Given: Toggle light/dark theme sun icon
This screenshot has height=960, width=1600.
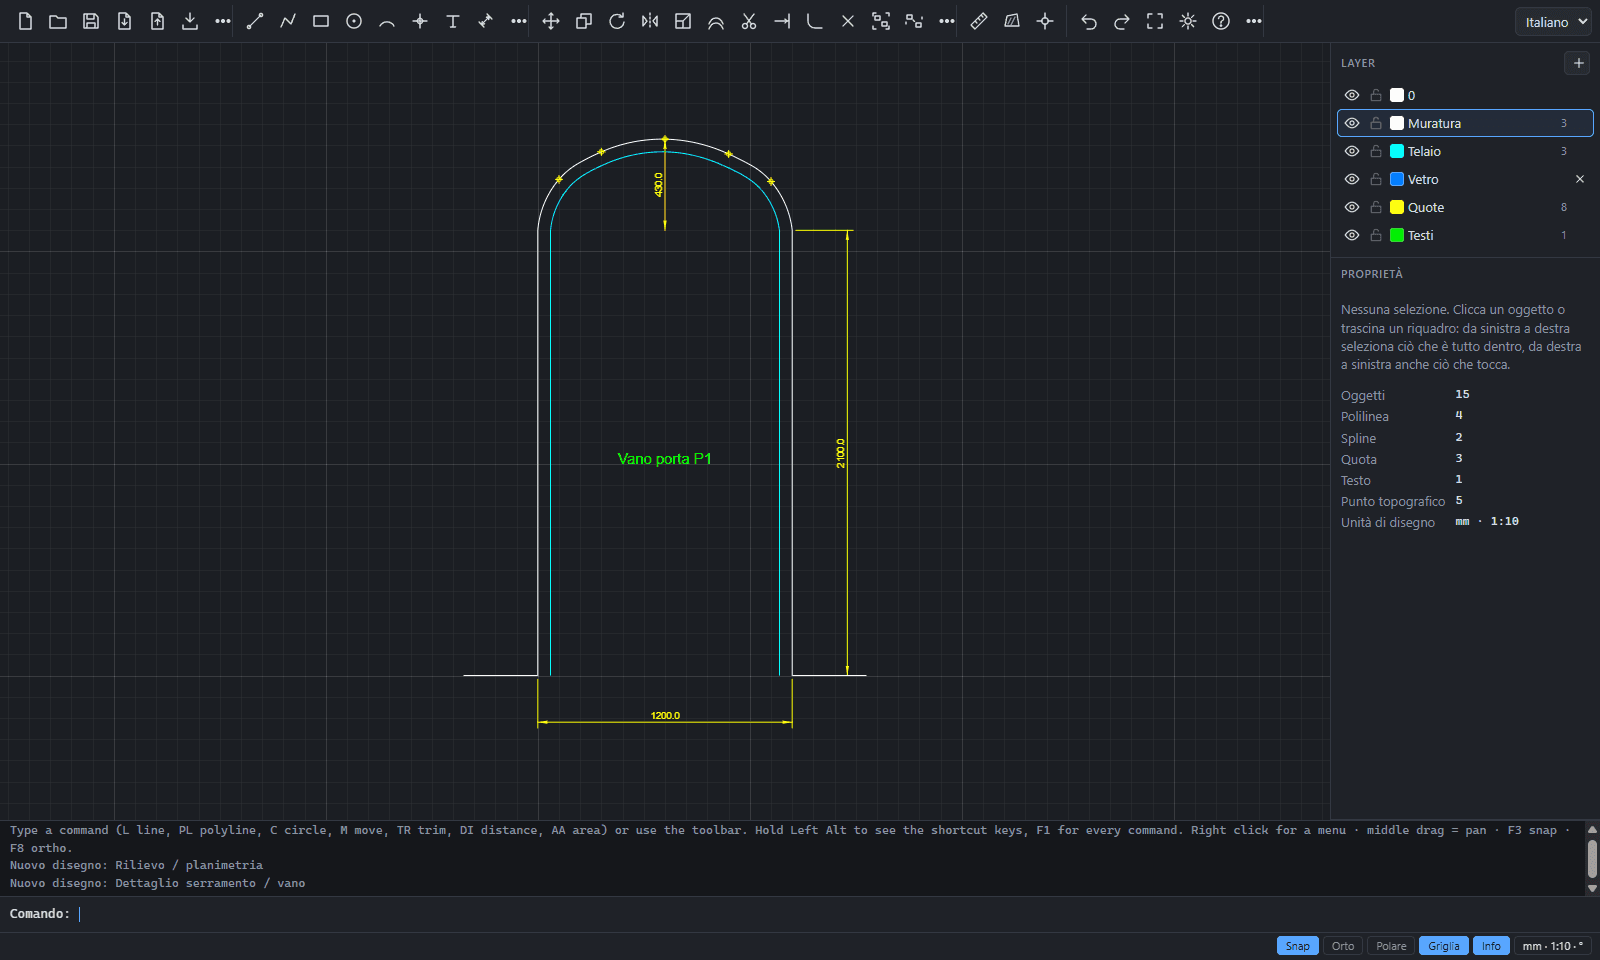Looking at the screenshot, I should tap(1188, 21).
